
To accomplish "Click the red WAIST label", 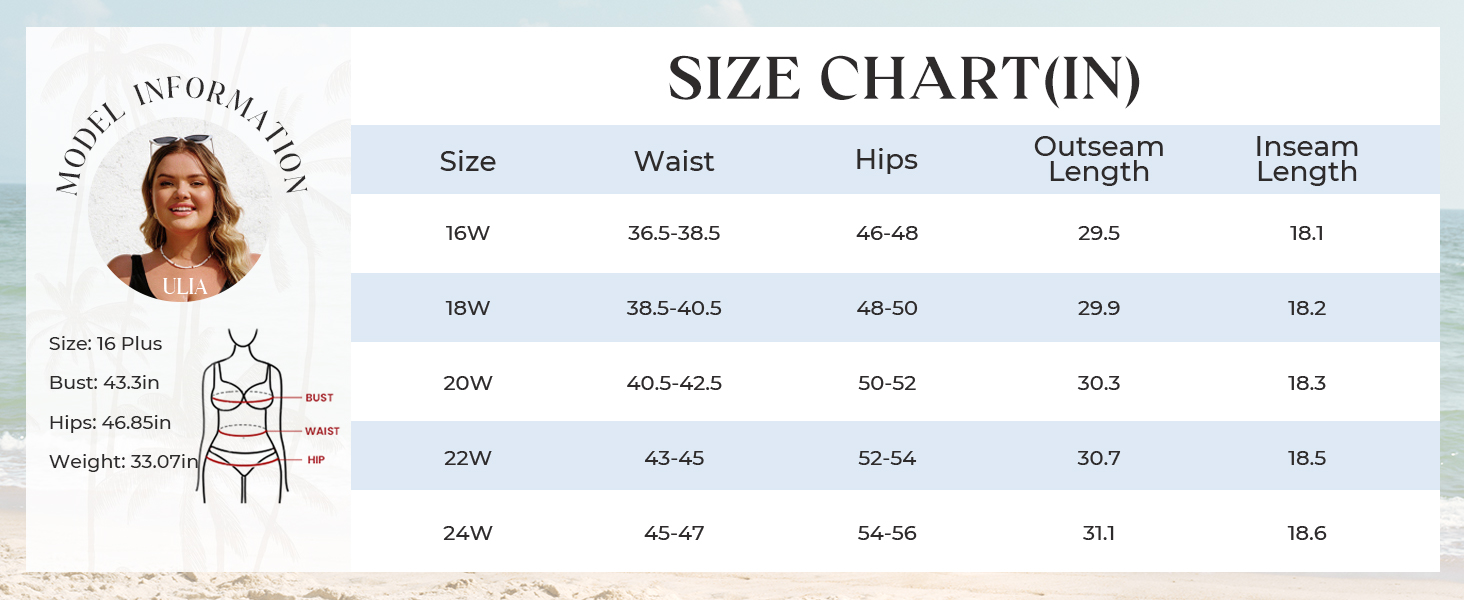I will point(322,431).
